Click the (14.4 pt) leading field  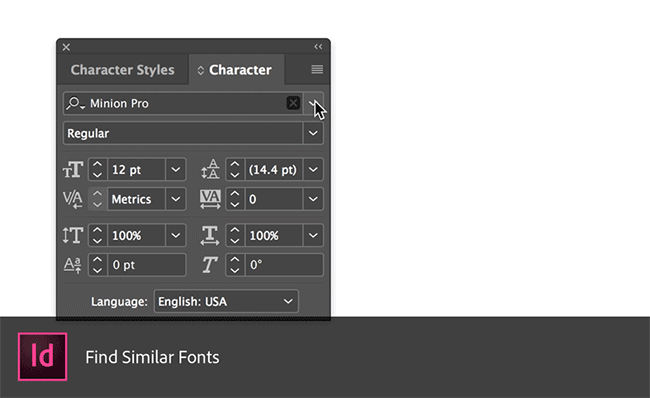point(274,170)
